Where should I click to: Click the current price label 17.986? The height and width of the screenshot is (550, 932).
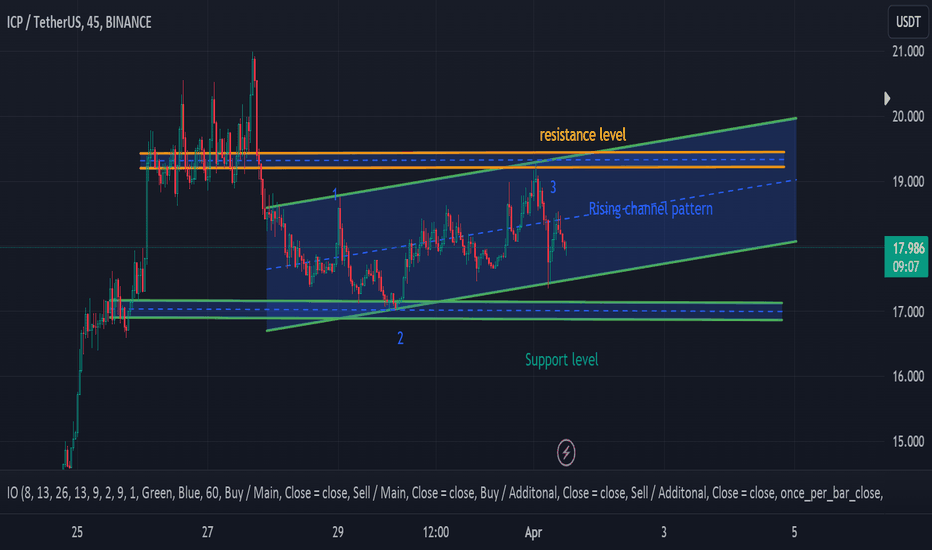908,249
